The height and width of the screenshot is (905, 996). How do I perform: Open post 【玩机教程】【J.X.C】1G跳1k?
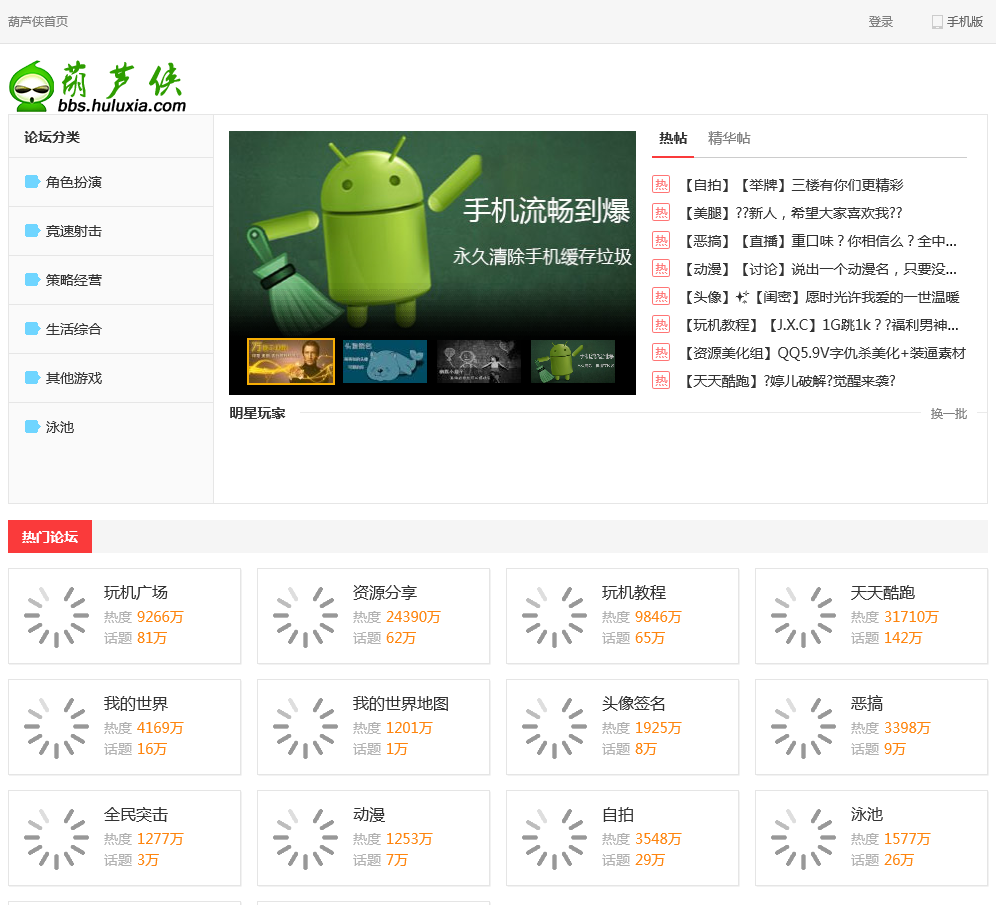tap(820, 325)
